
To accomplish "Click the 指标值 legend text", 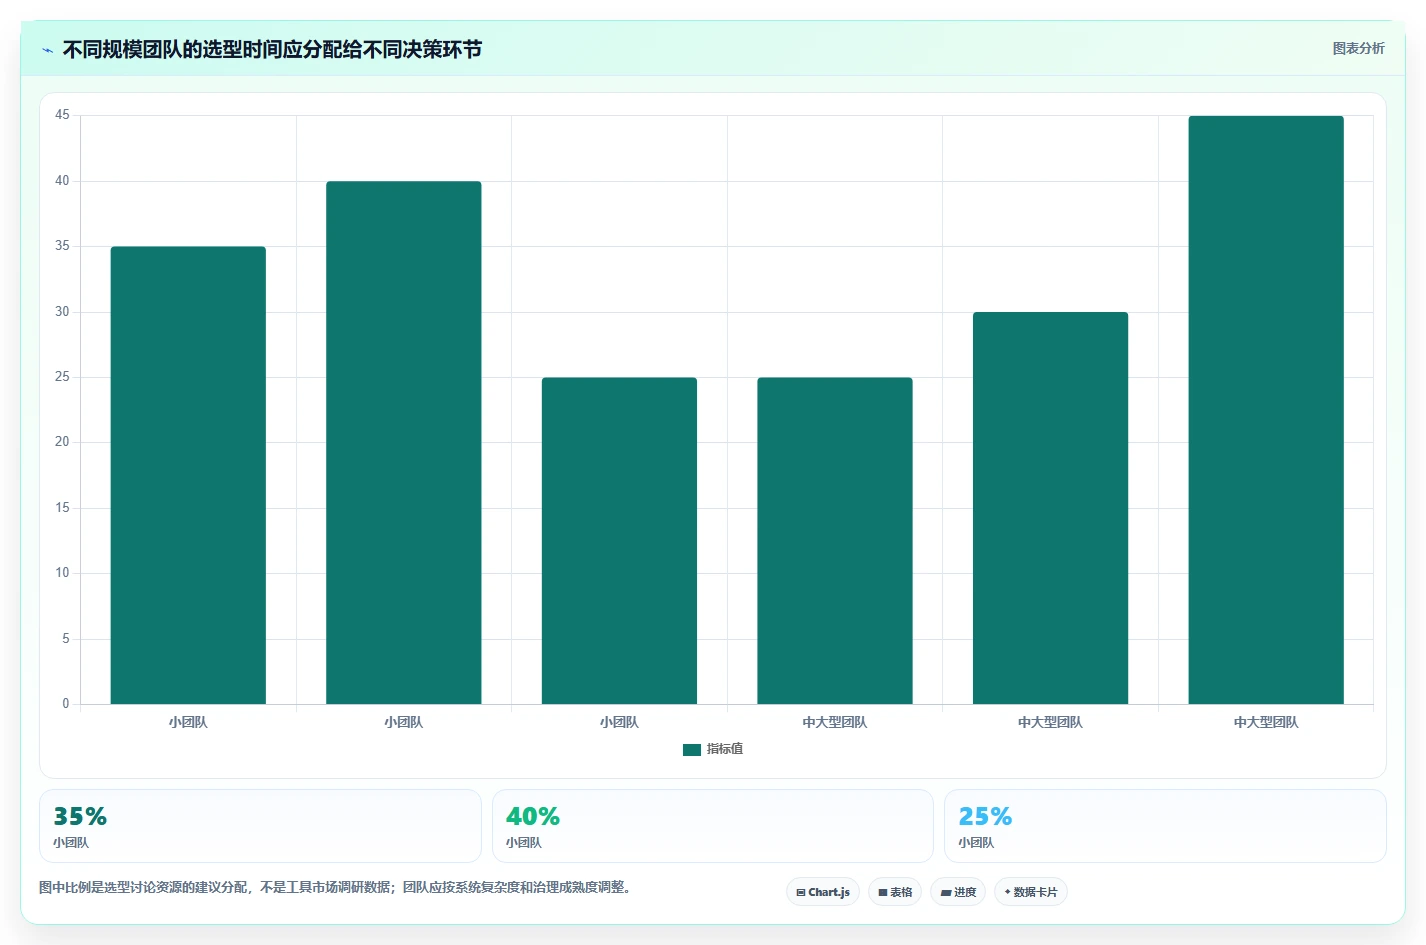I will point(725,749).
